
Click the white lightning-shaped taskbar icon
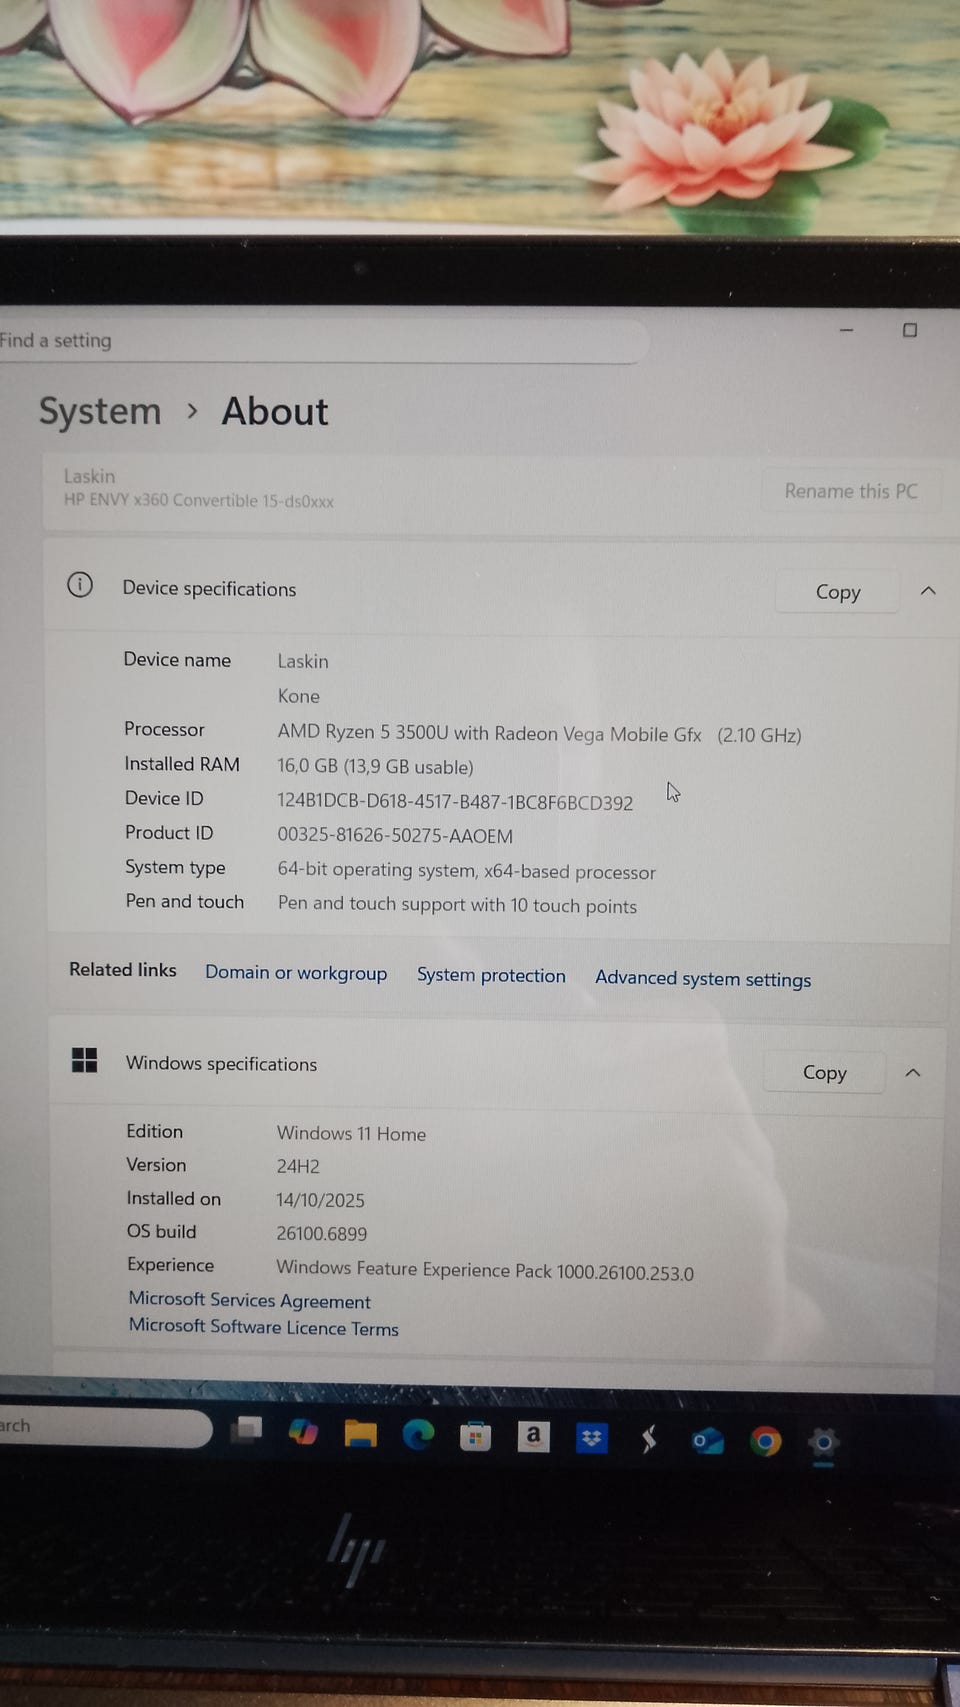point(649,1440)
